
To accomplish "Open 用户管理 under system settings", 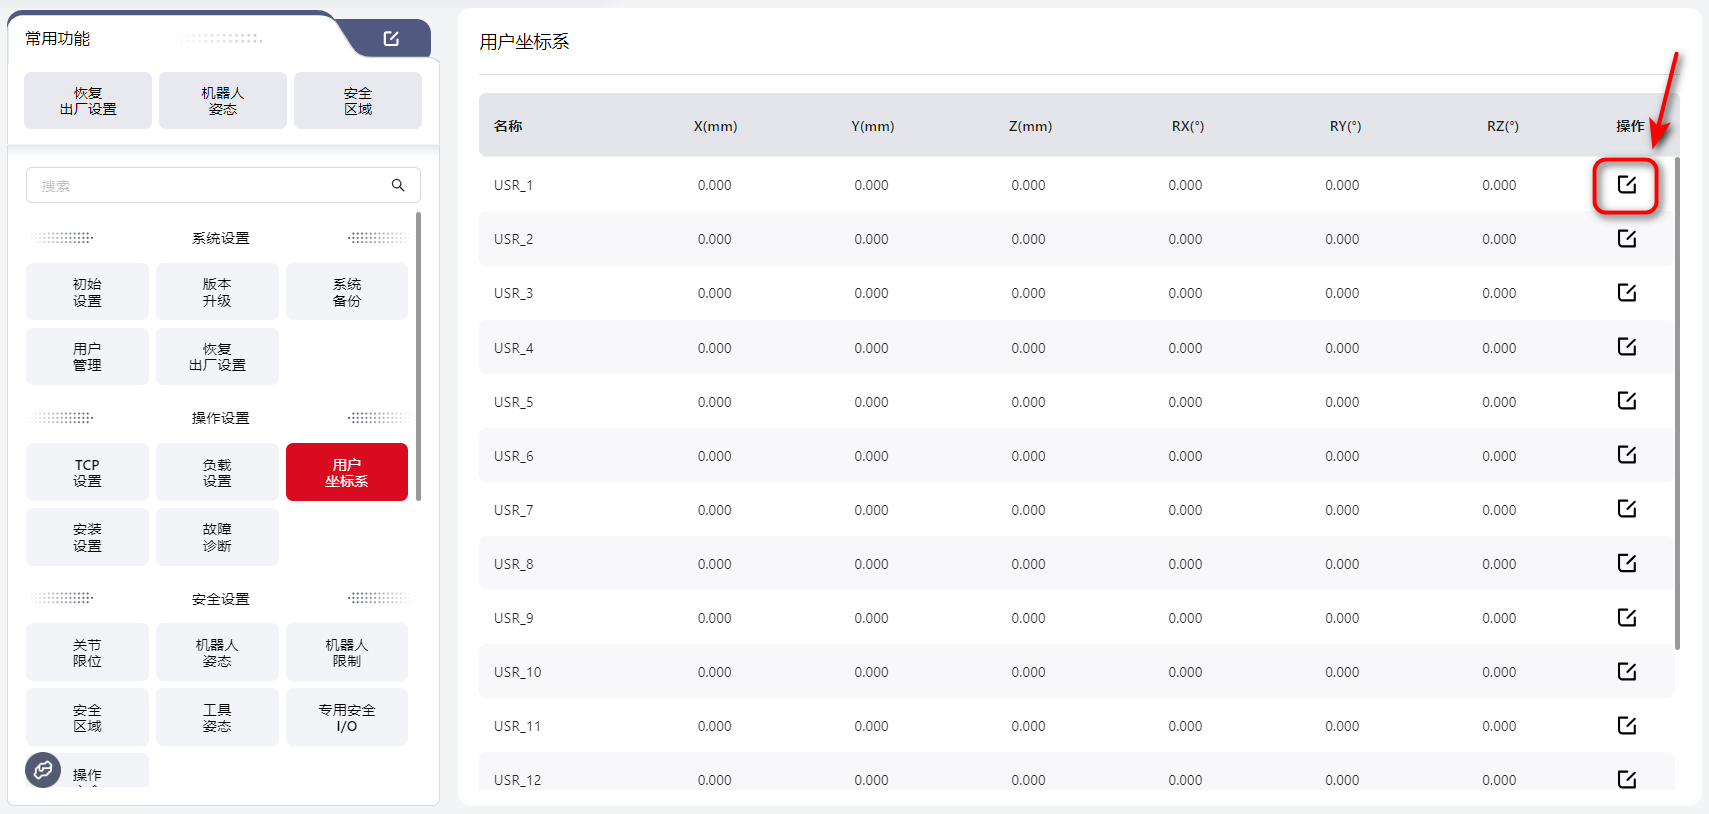I will pos(87,356).
